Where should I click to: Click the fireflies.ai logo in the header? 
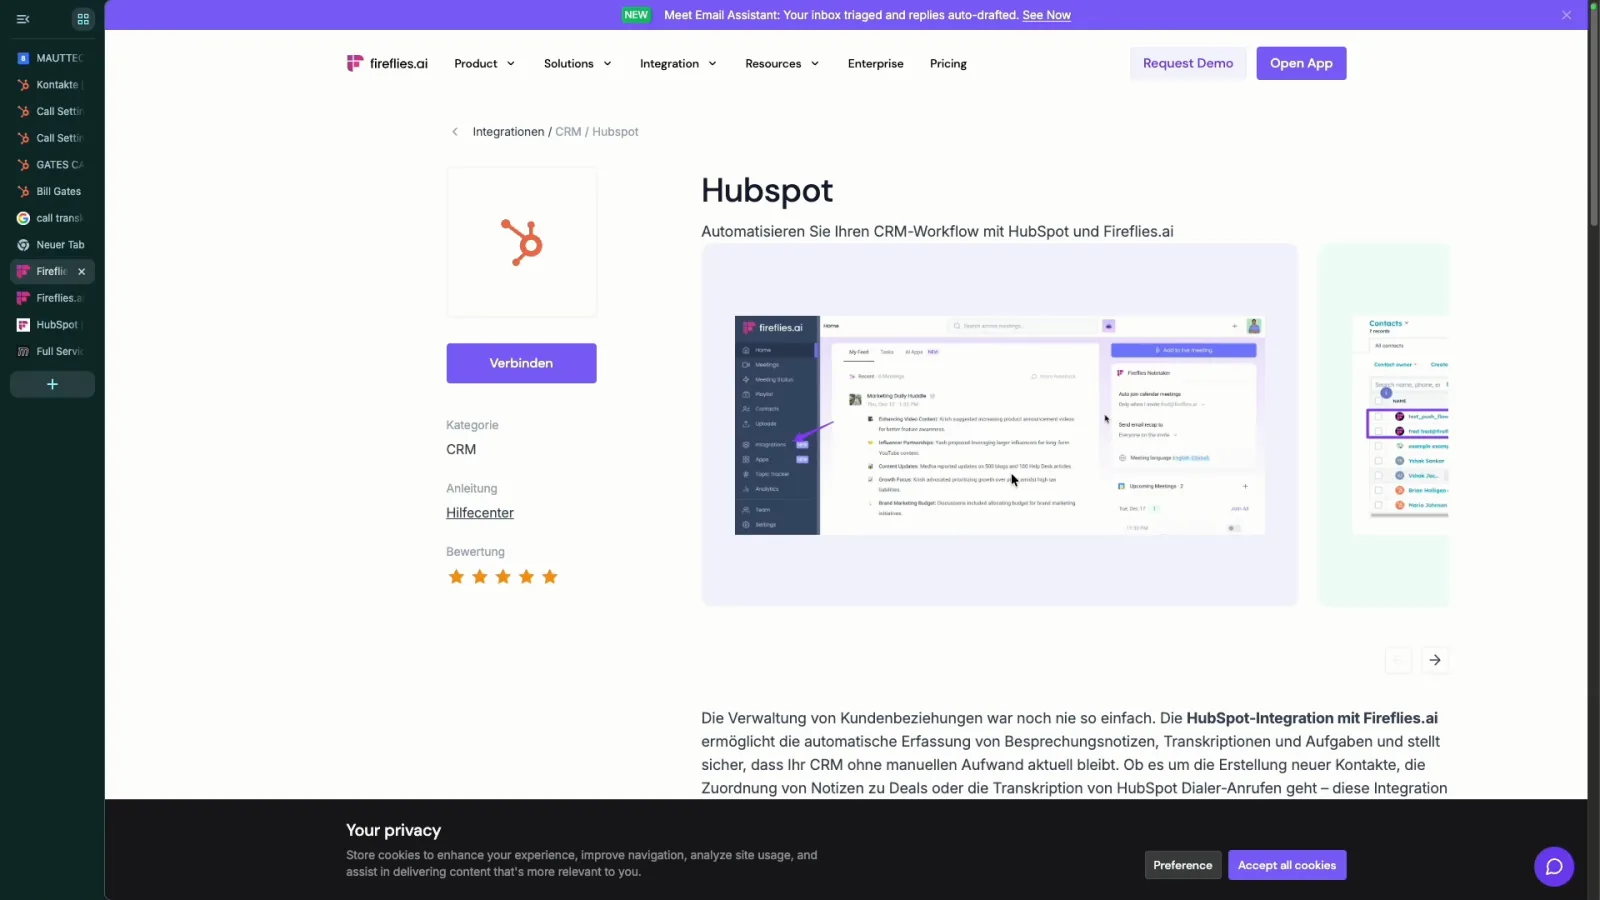(x=387, y=63)
